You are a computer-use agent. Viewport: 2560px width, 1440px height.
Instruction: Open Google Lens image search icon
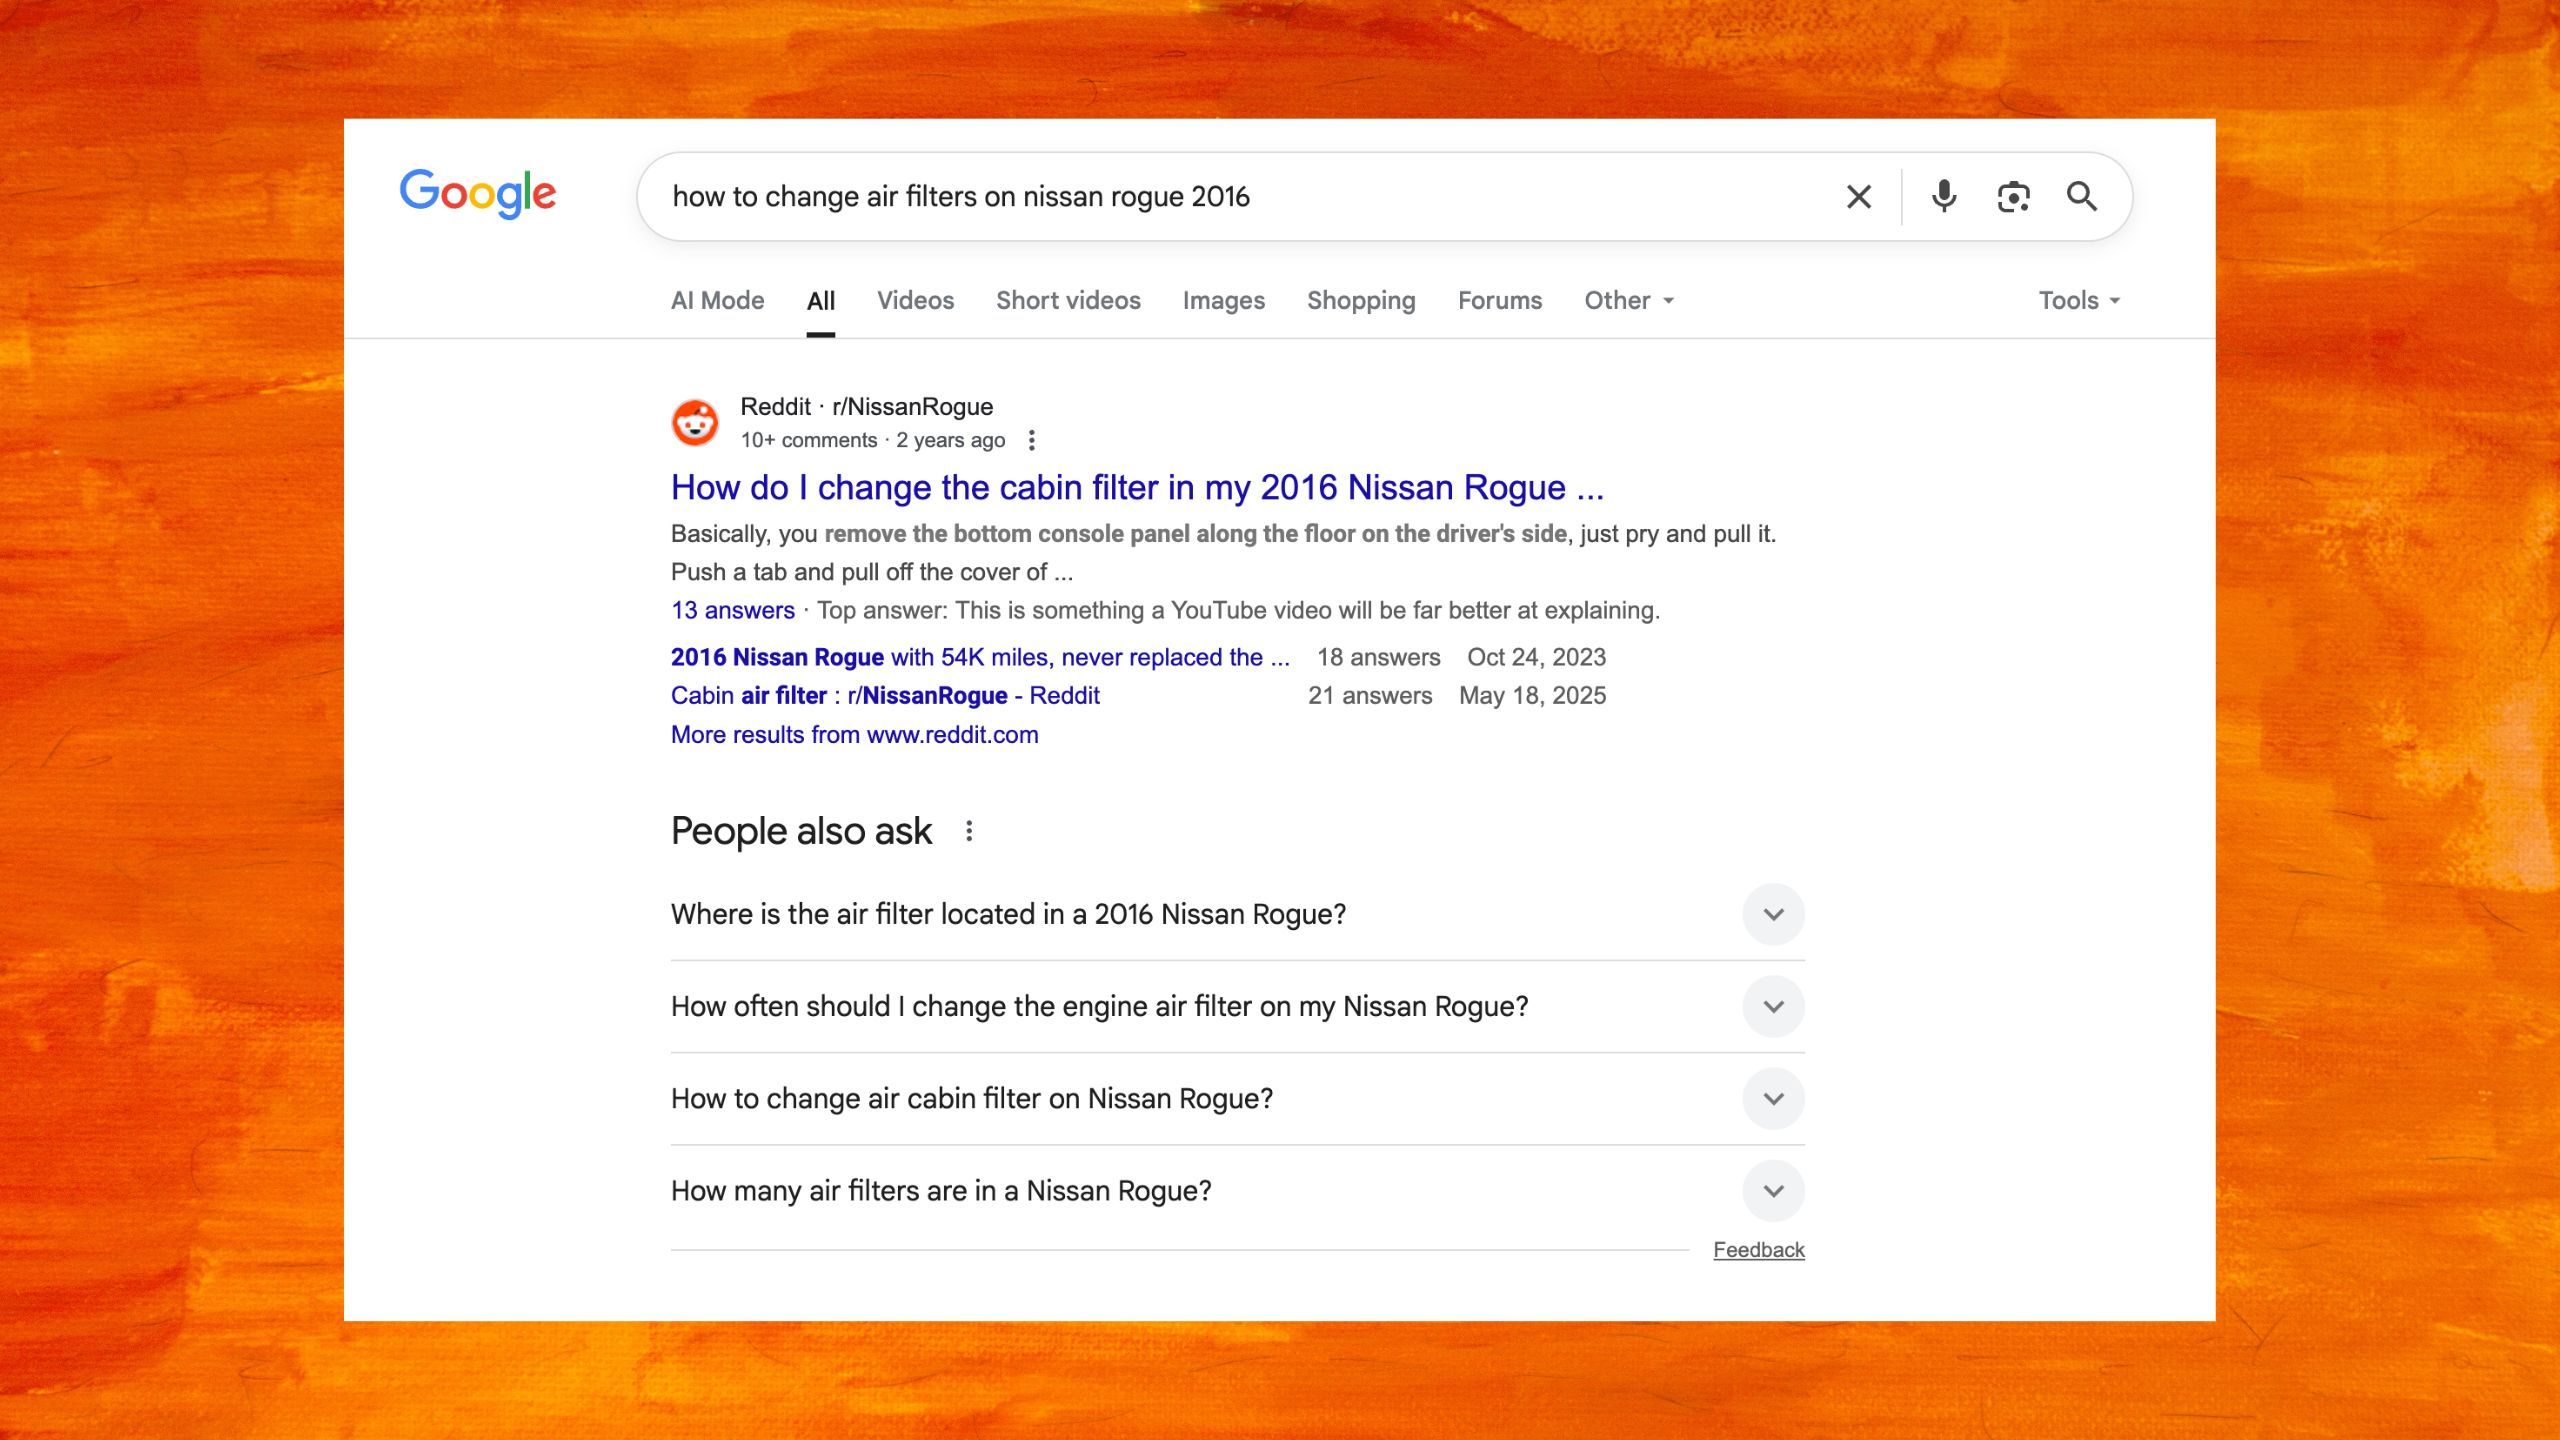coord(2013,197)
